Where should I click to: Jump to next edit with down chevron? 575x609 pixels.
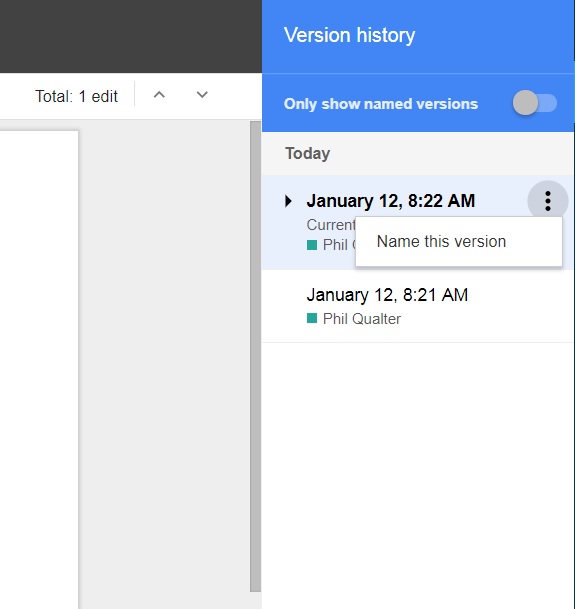pyautogui.click(x=202, y=95)
